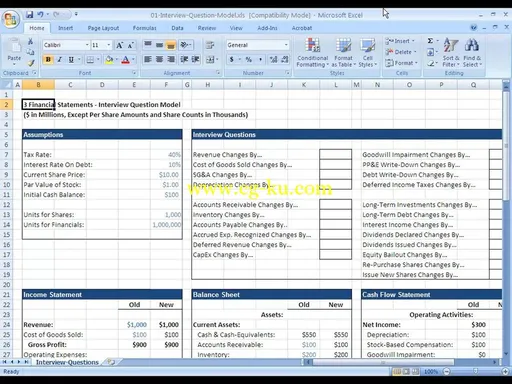Open Find & Select menu
512x384 pixels.
[472, 52]
